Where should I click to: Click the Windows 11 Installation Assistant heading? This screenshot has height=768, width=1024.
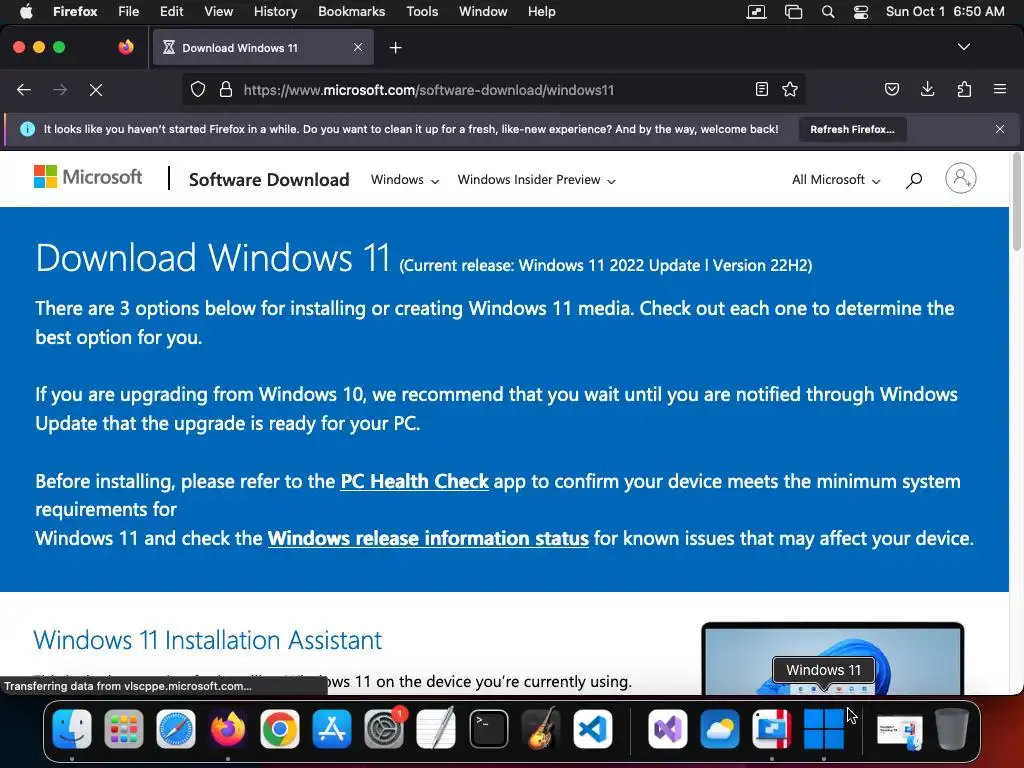208,640
